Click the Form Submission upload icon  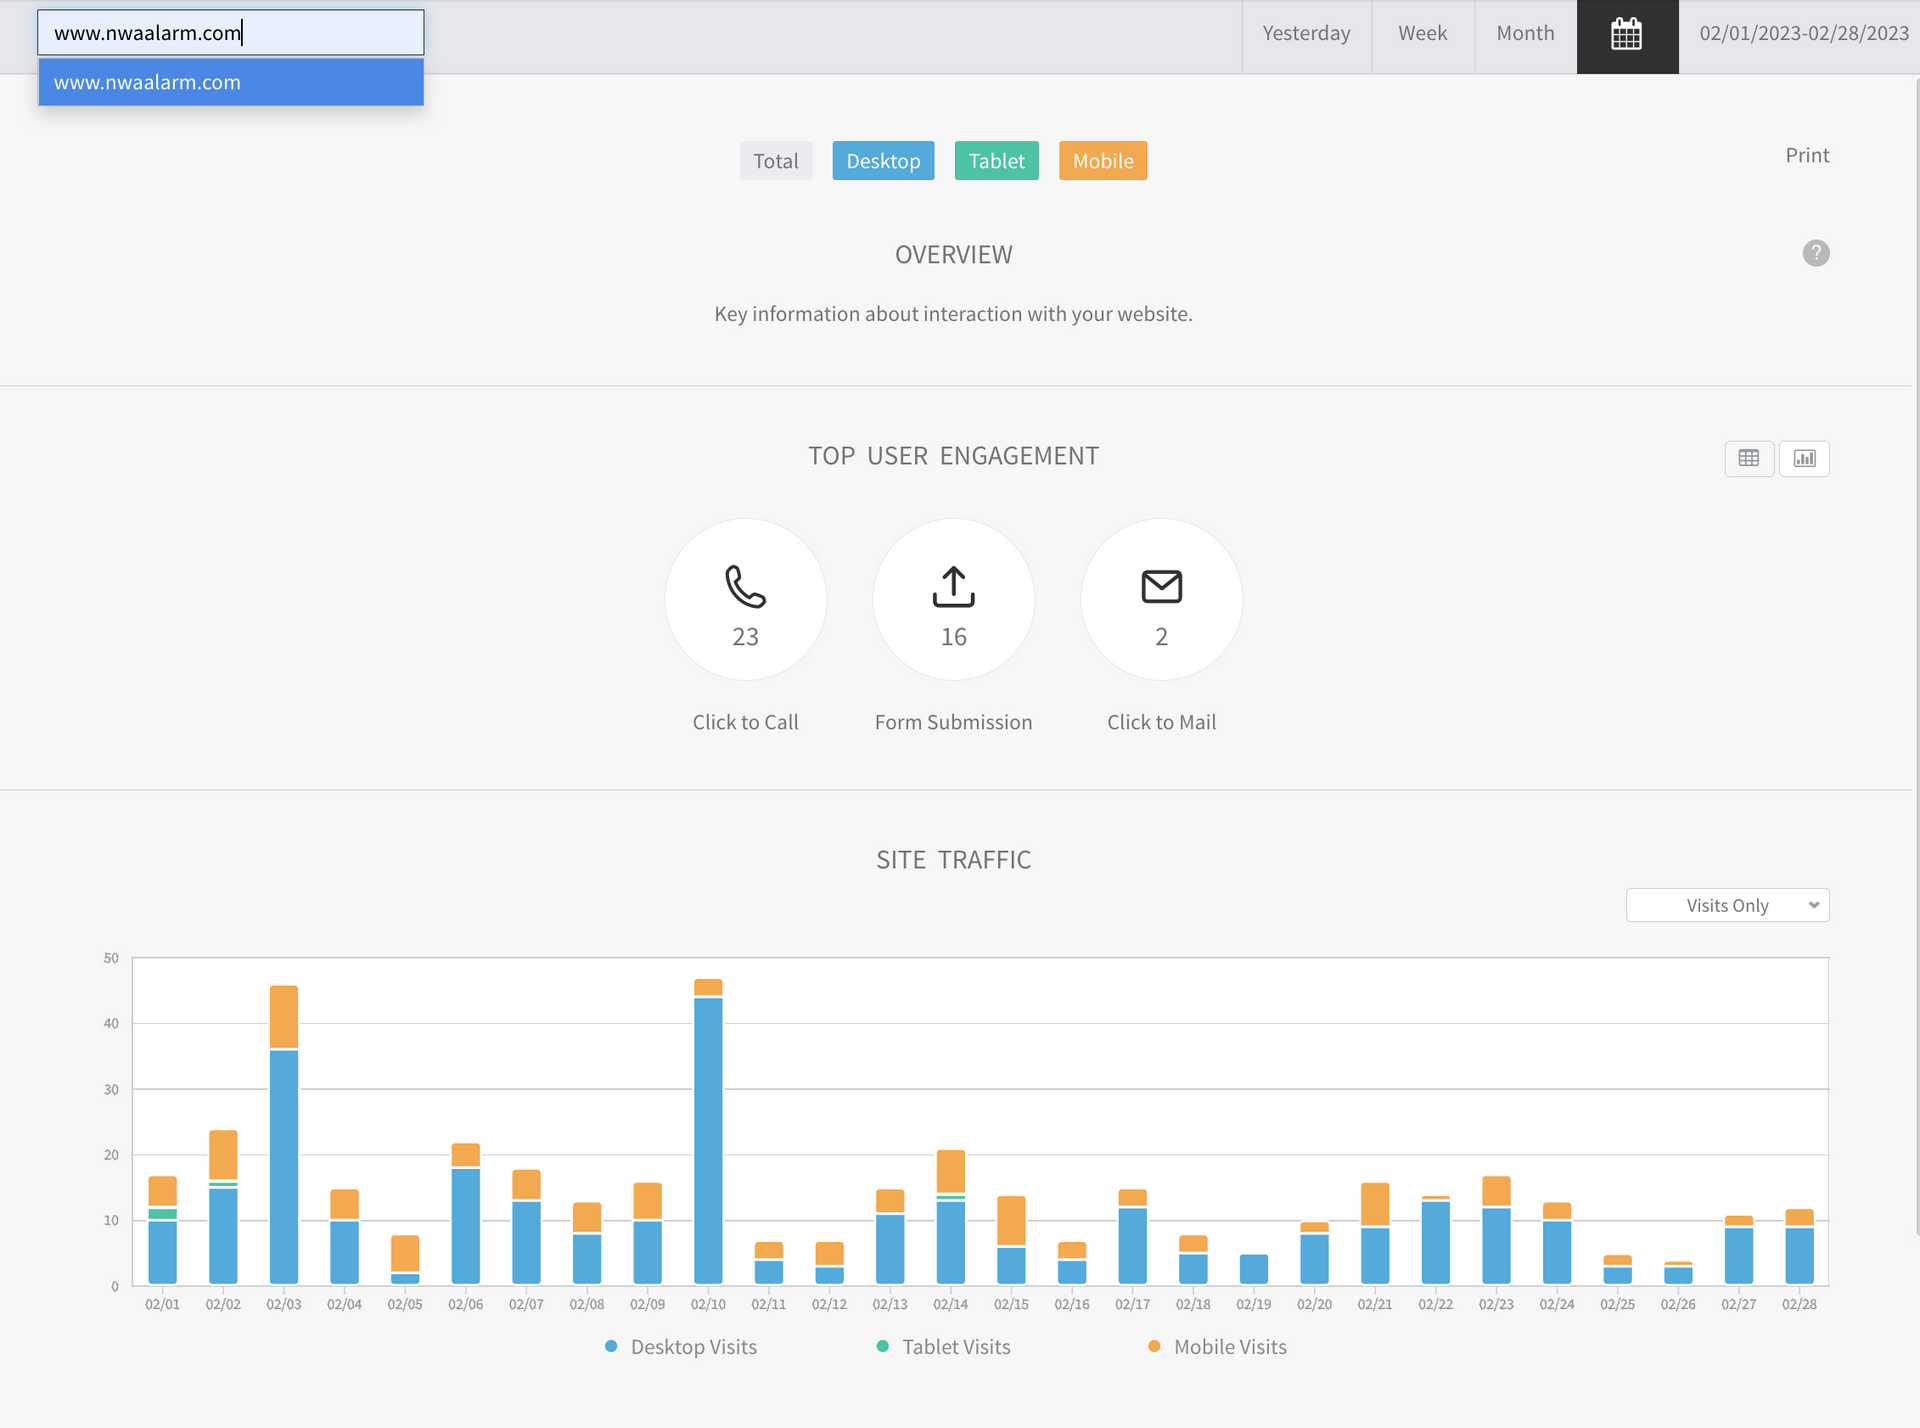(x=953, y=587)
